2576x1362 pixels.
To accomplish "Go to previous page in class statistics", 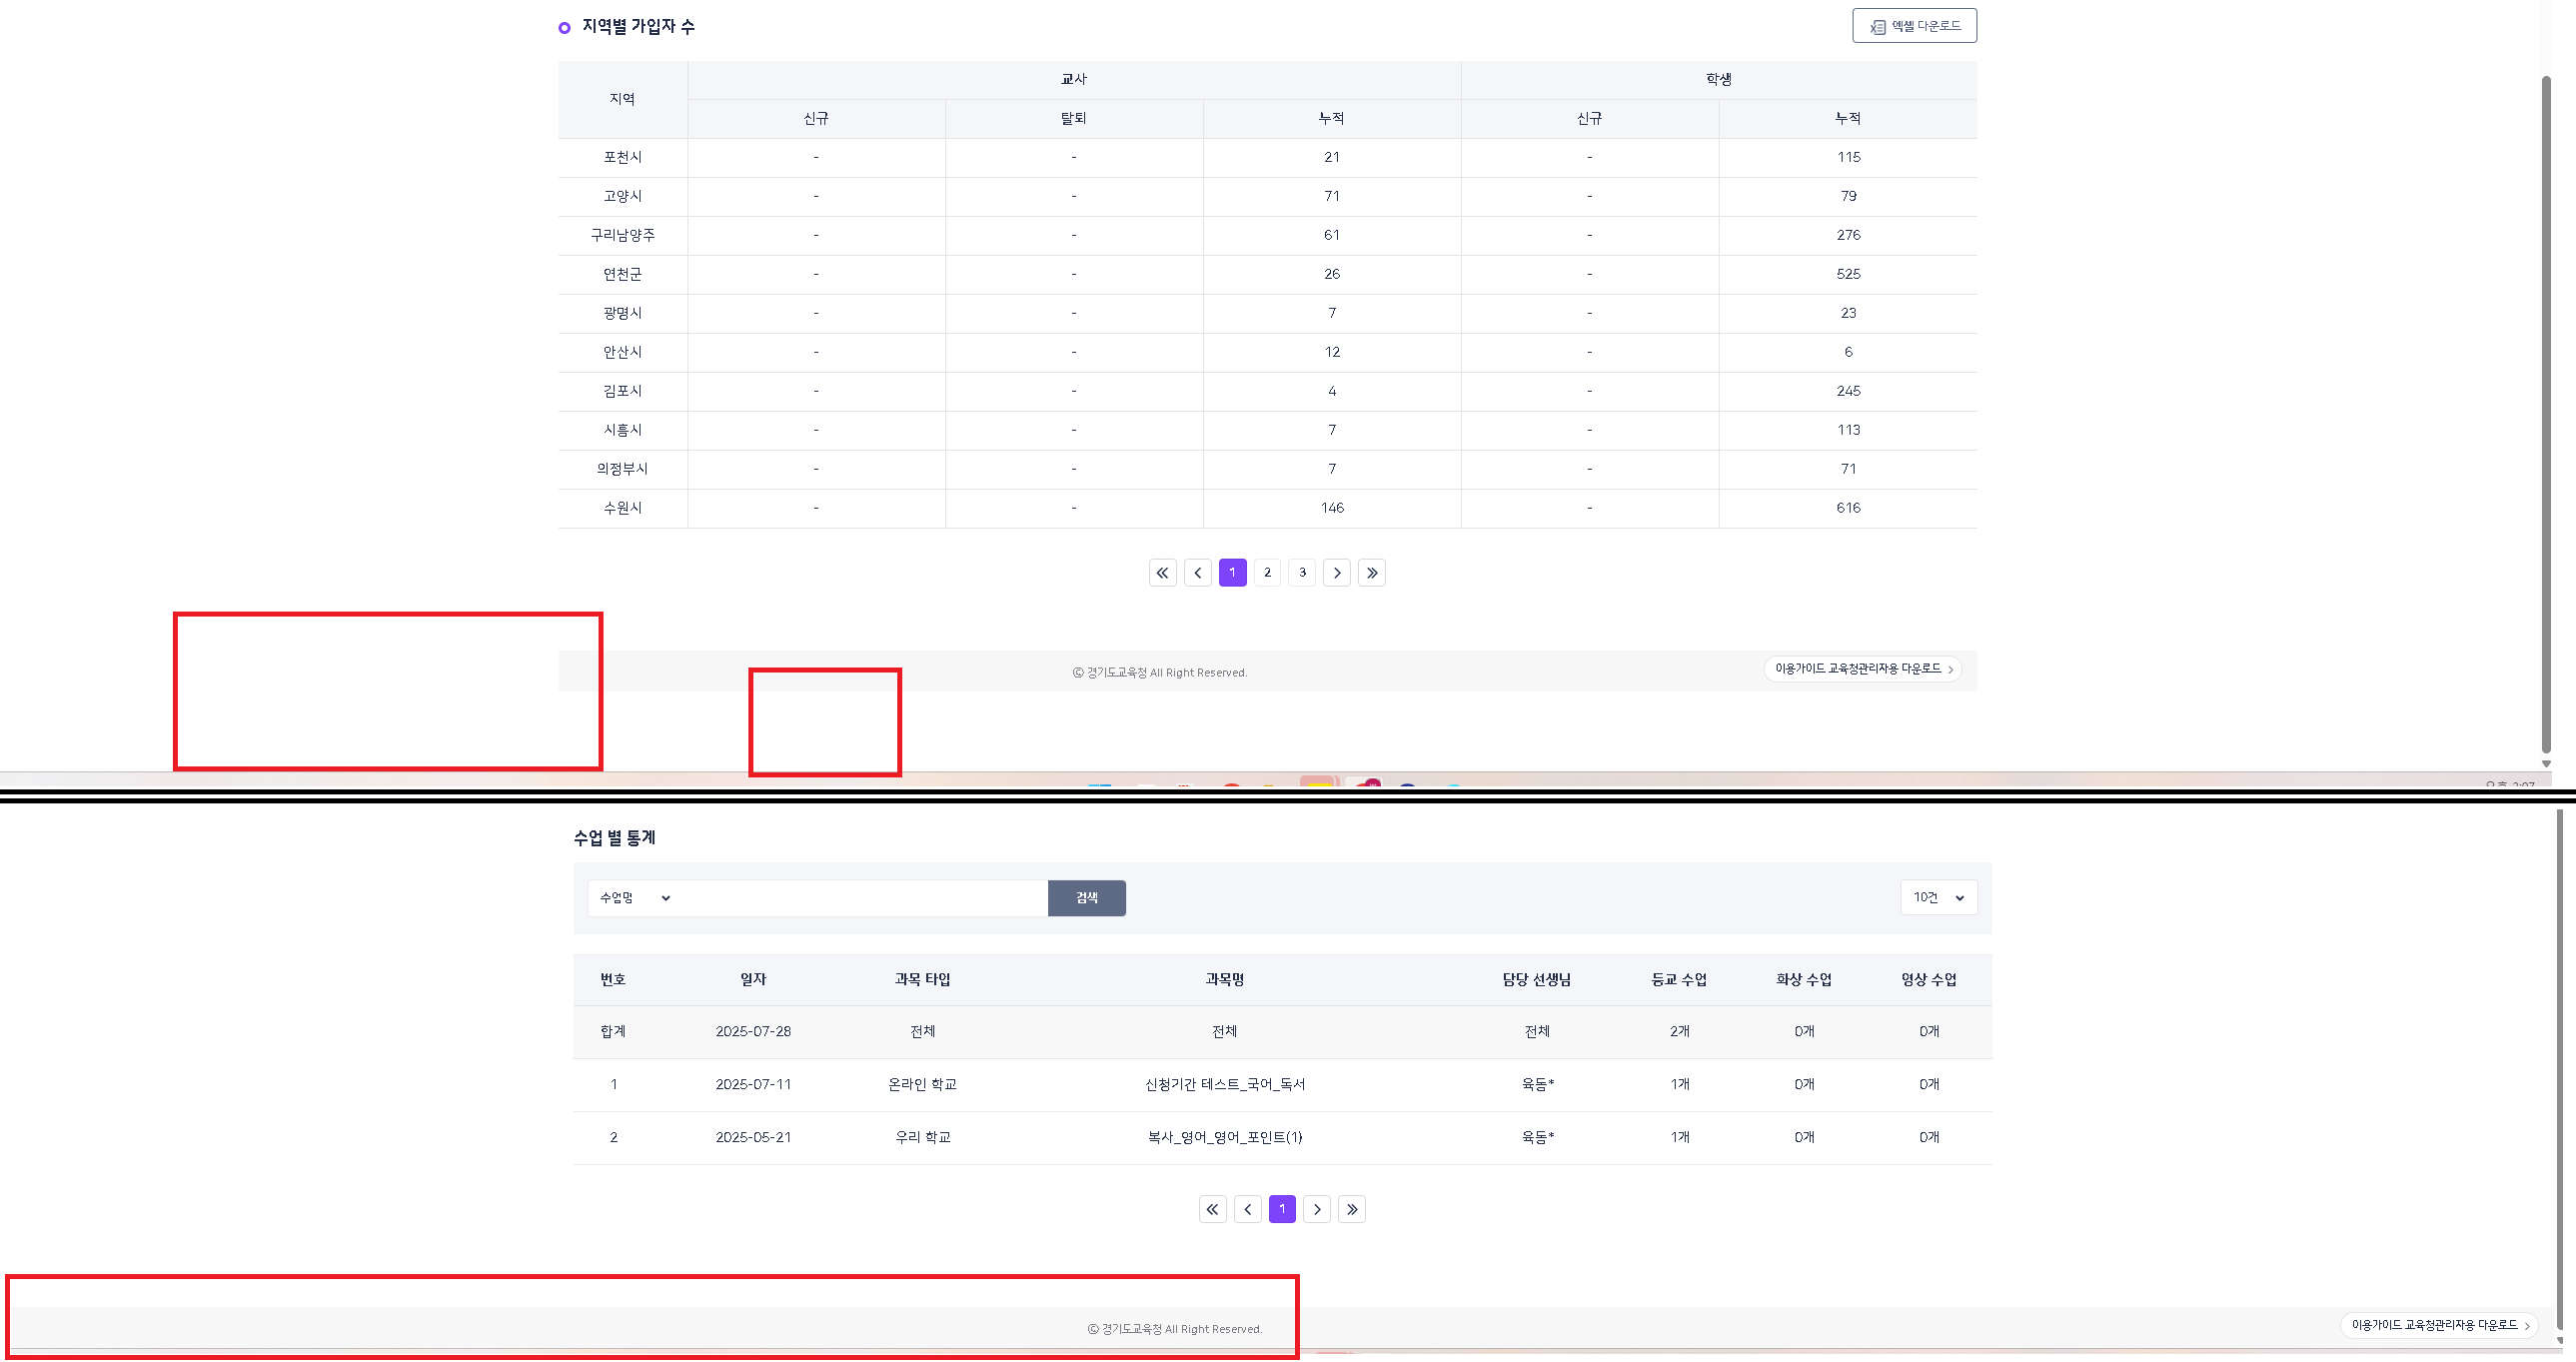I will 1247,1210.
